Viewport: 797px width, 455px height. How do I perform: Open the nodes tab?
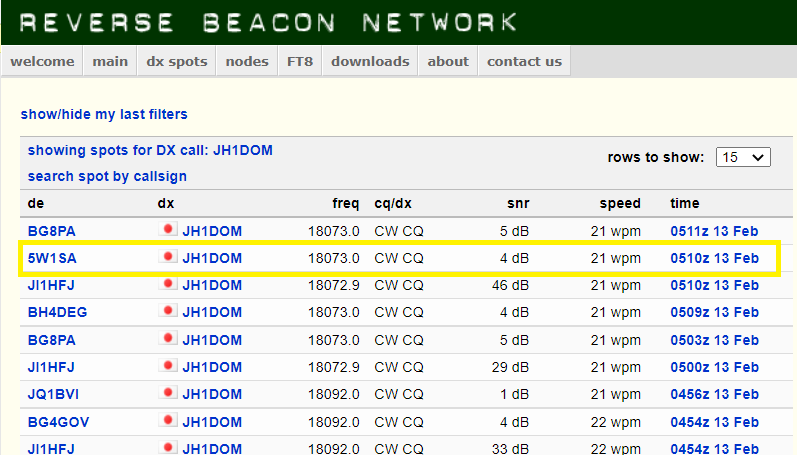pyautogui.click(x=247, y=62)
